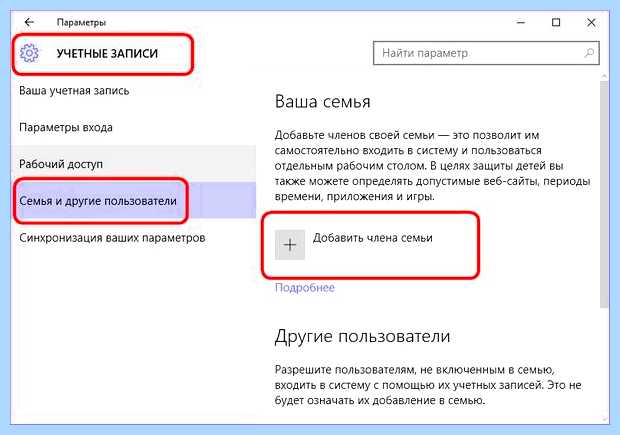The image size is (620, 435).
Task: Click the plus icon to add family member
Action: click(290, 245)
